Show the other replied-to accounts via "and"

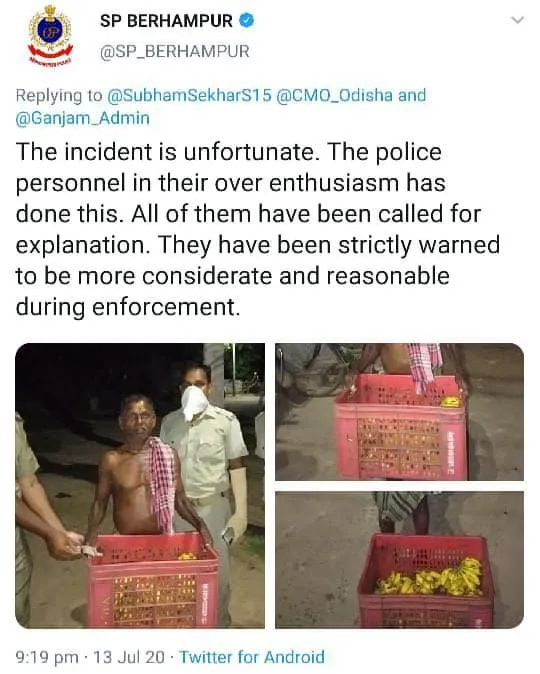pyautogui.click(x=411, y=95)
